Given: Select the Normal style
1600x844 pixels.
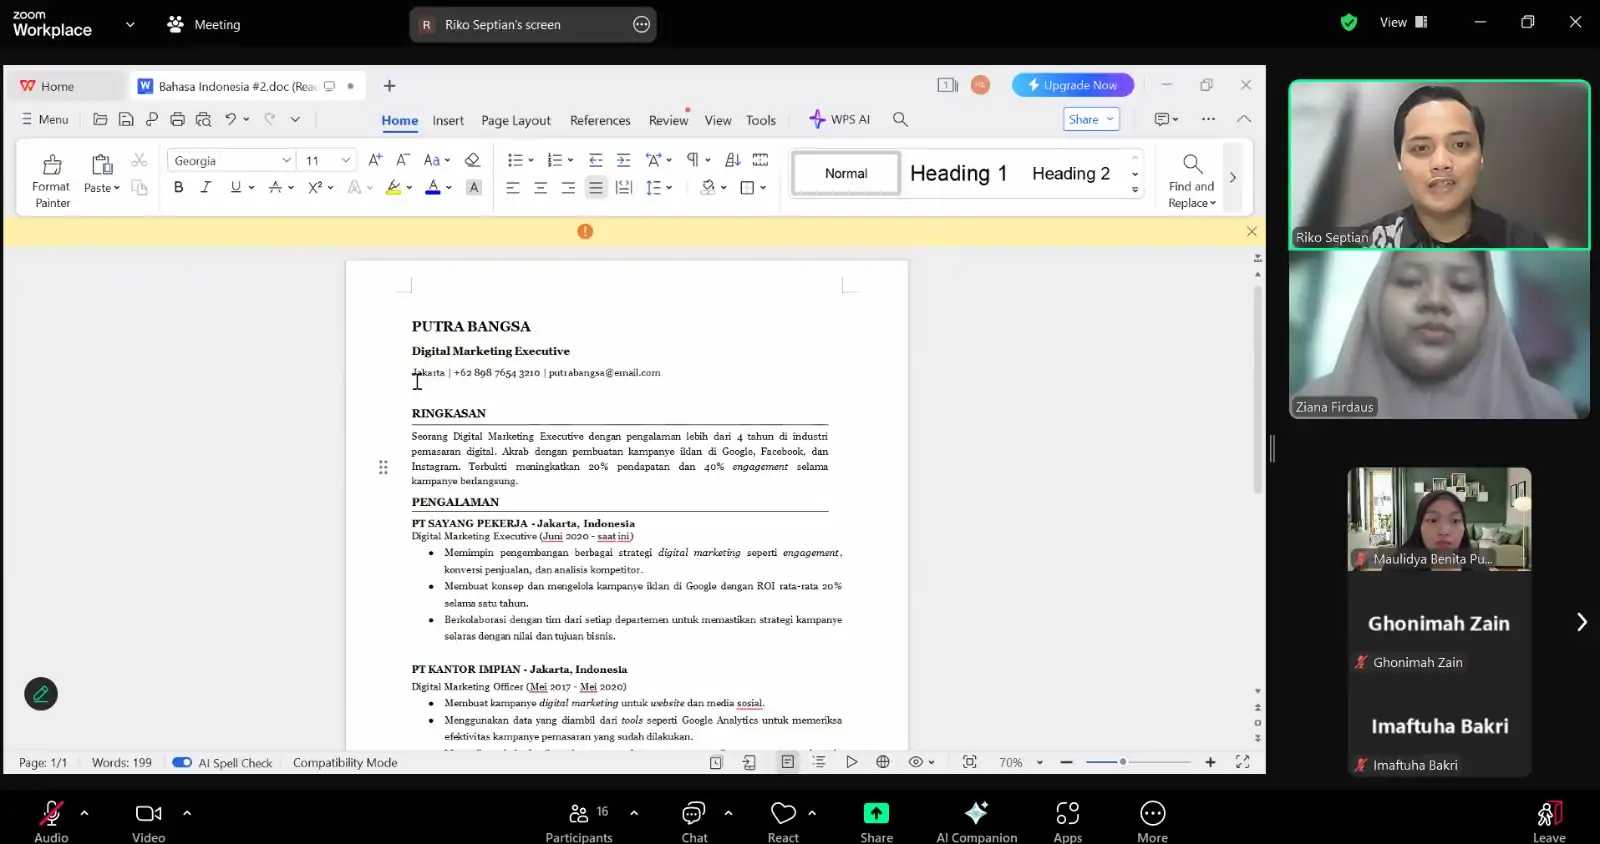Looking at the screenshot, I should point(846,173).
